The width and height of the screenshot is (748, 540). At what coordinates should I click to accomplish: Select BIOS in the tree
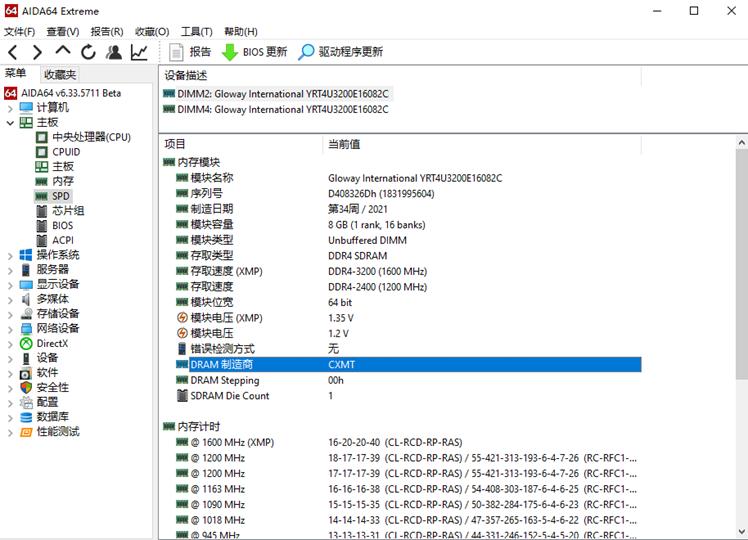[54, 226]
